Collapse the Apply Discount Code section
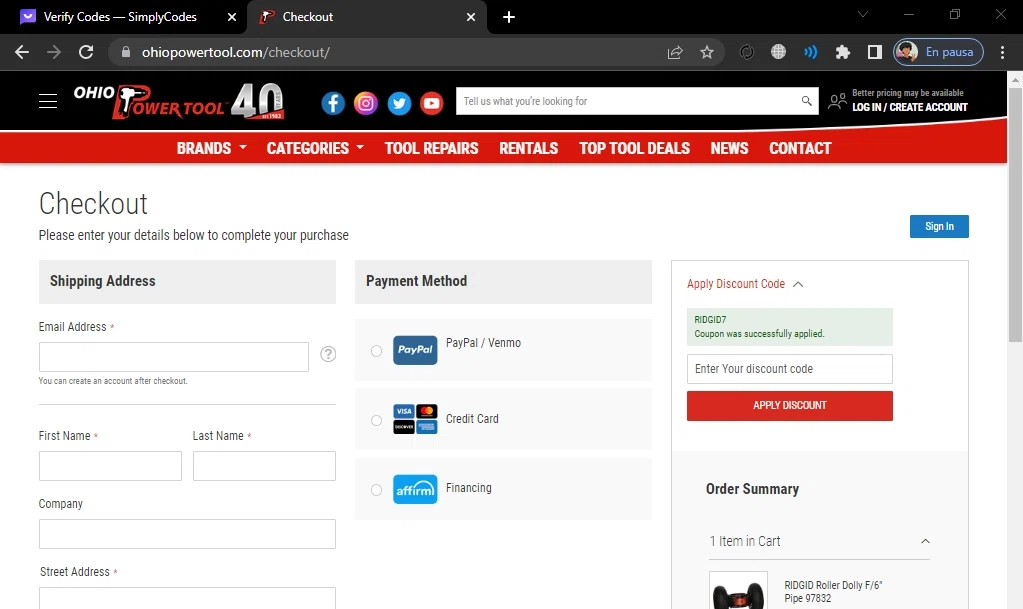Screen dimensions: 1023x609 tap(744, 284)
